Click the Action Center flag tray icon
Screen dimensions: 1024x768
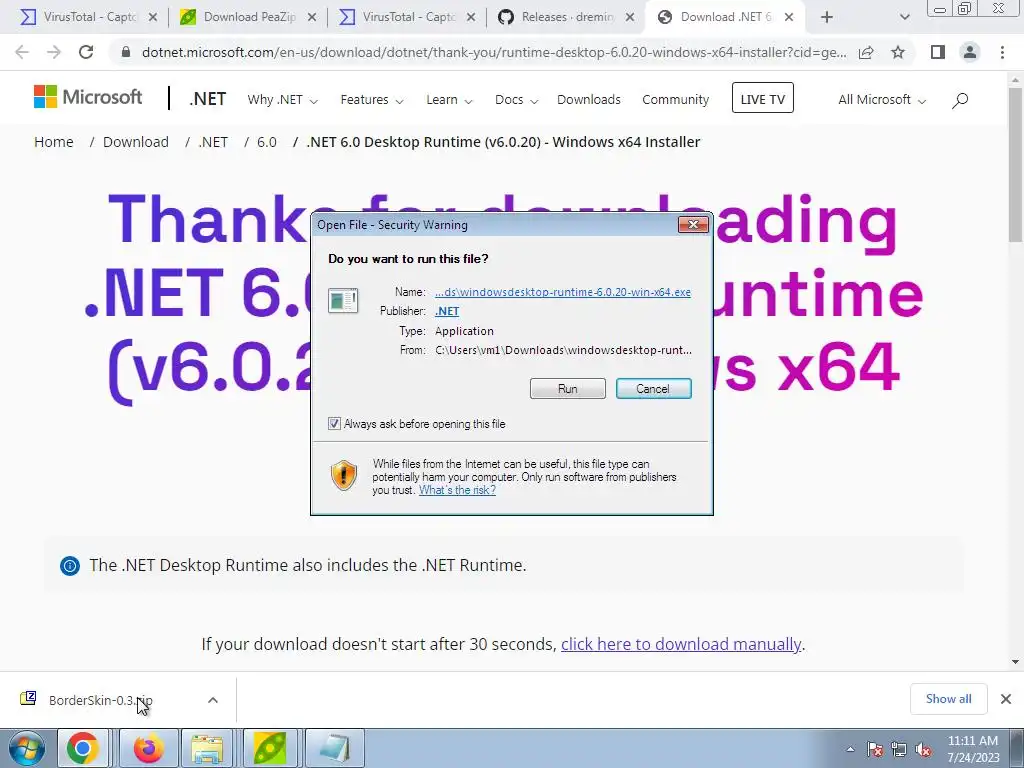click(875, 749)
